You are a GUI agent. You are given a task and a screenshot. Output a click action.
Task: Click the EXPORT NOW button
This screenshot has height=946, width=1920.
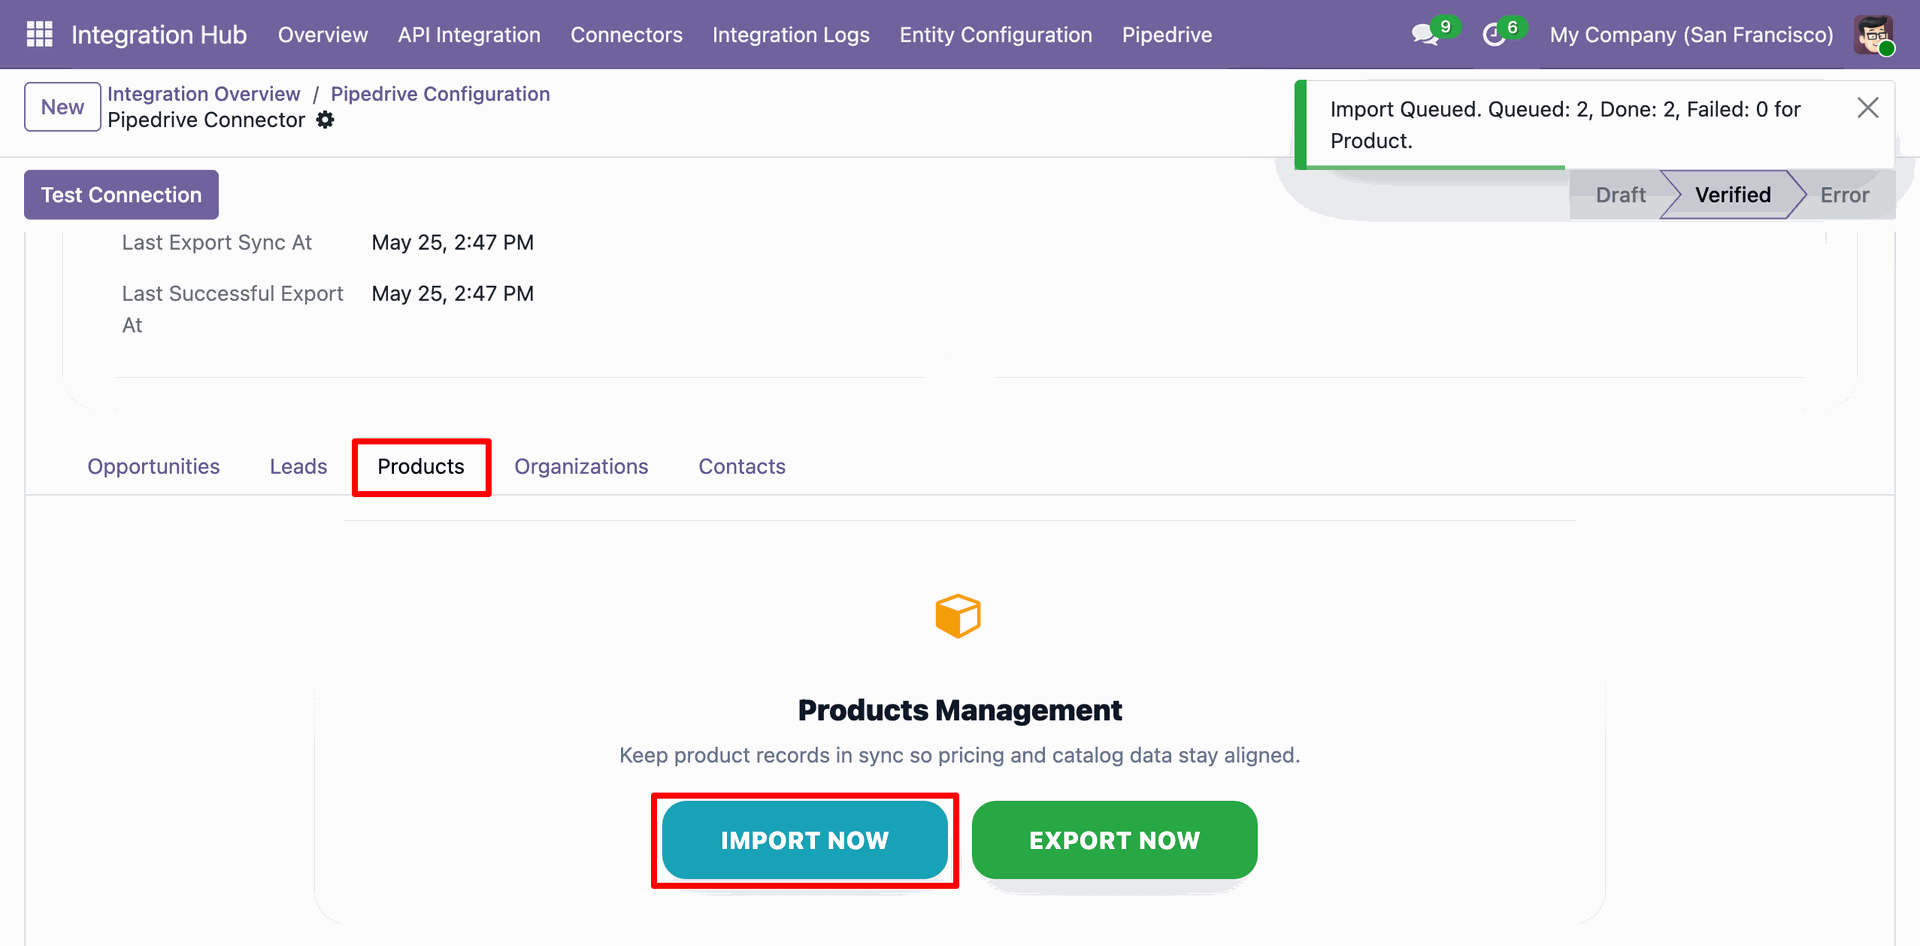1114,840
